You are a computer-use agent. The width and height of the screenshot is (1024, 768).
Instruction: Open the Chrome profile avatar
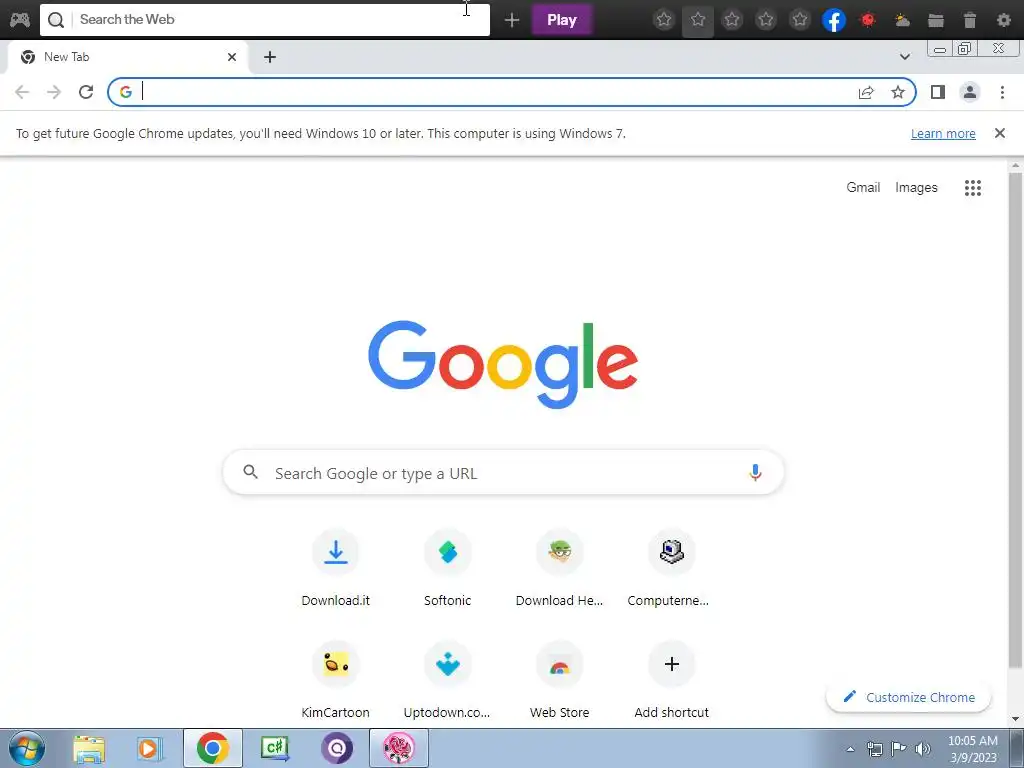(970, 92)
